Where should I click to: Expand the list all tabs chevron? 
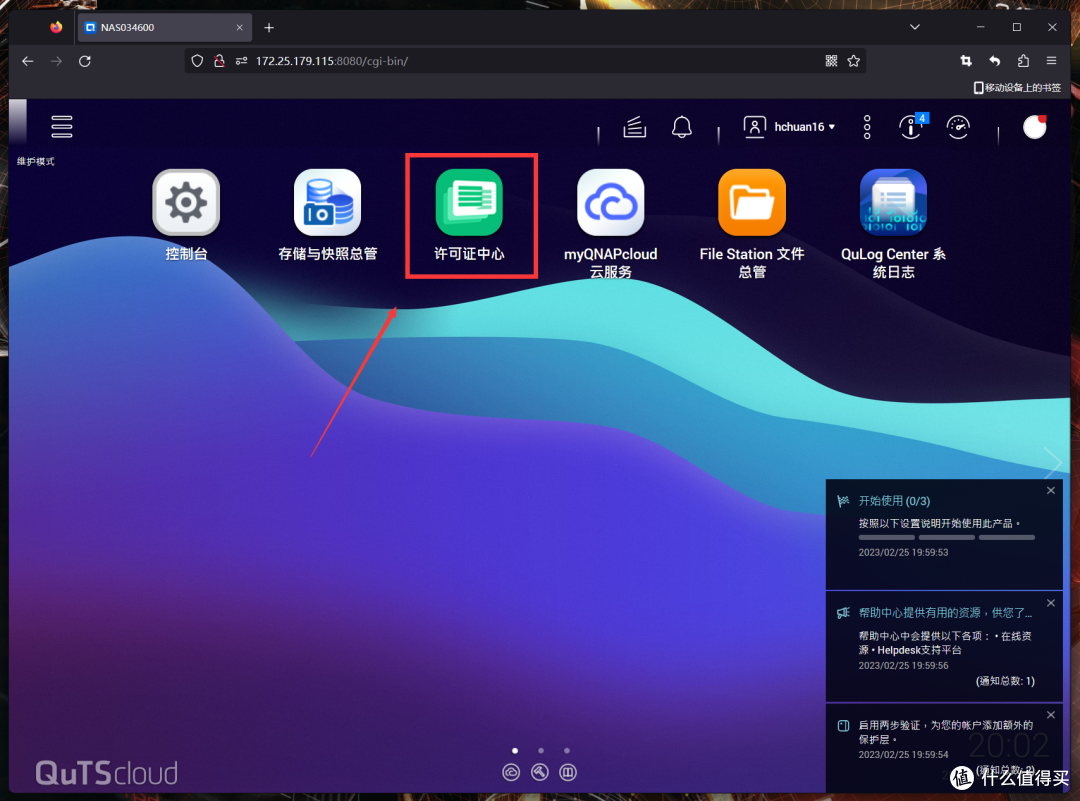(x=915, y=28)
